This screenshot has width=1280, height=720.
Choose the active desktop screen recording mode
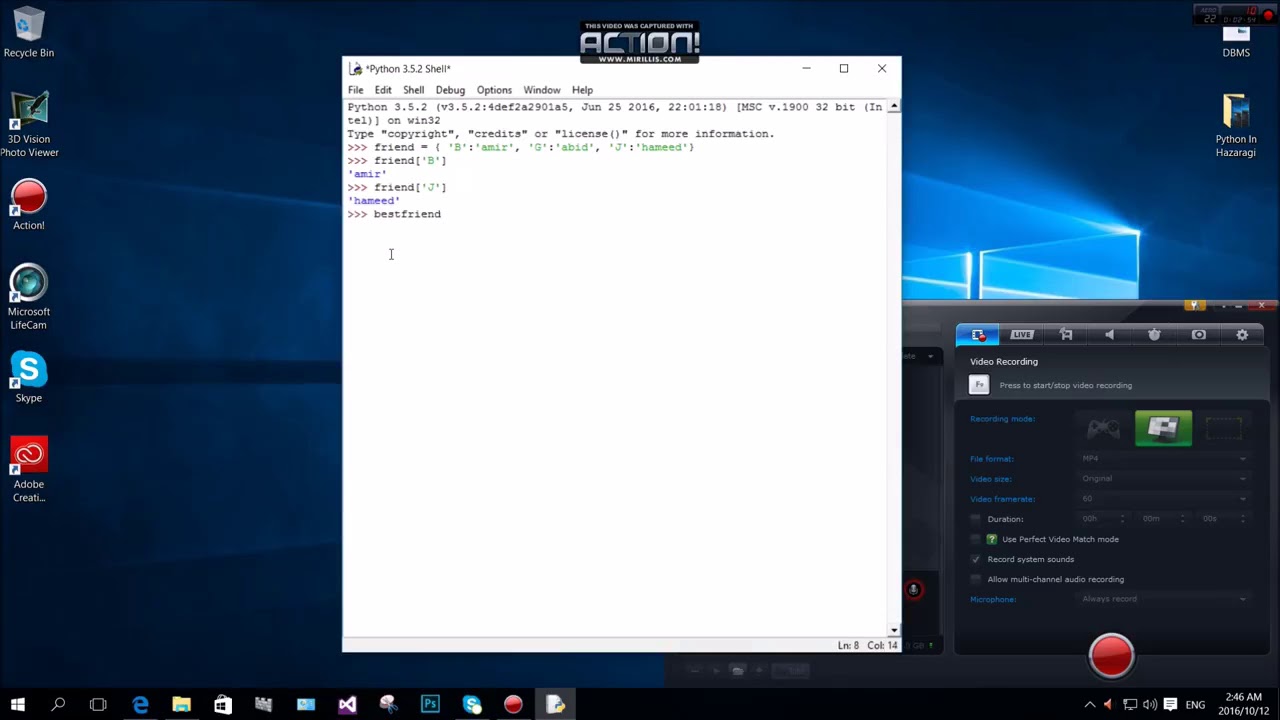click(x=1163, y=428)
